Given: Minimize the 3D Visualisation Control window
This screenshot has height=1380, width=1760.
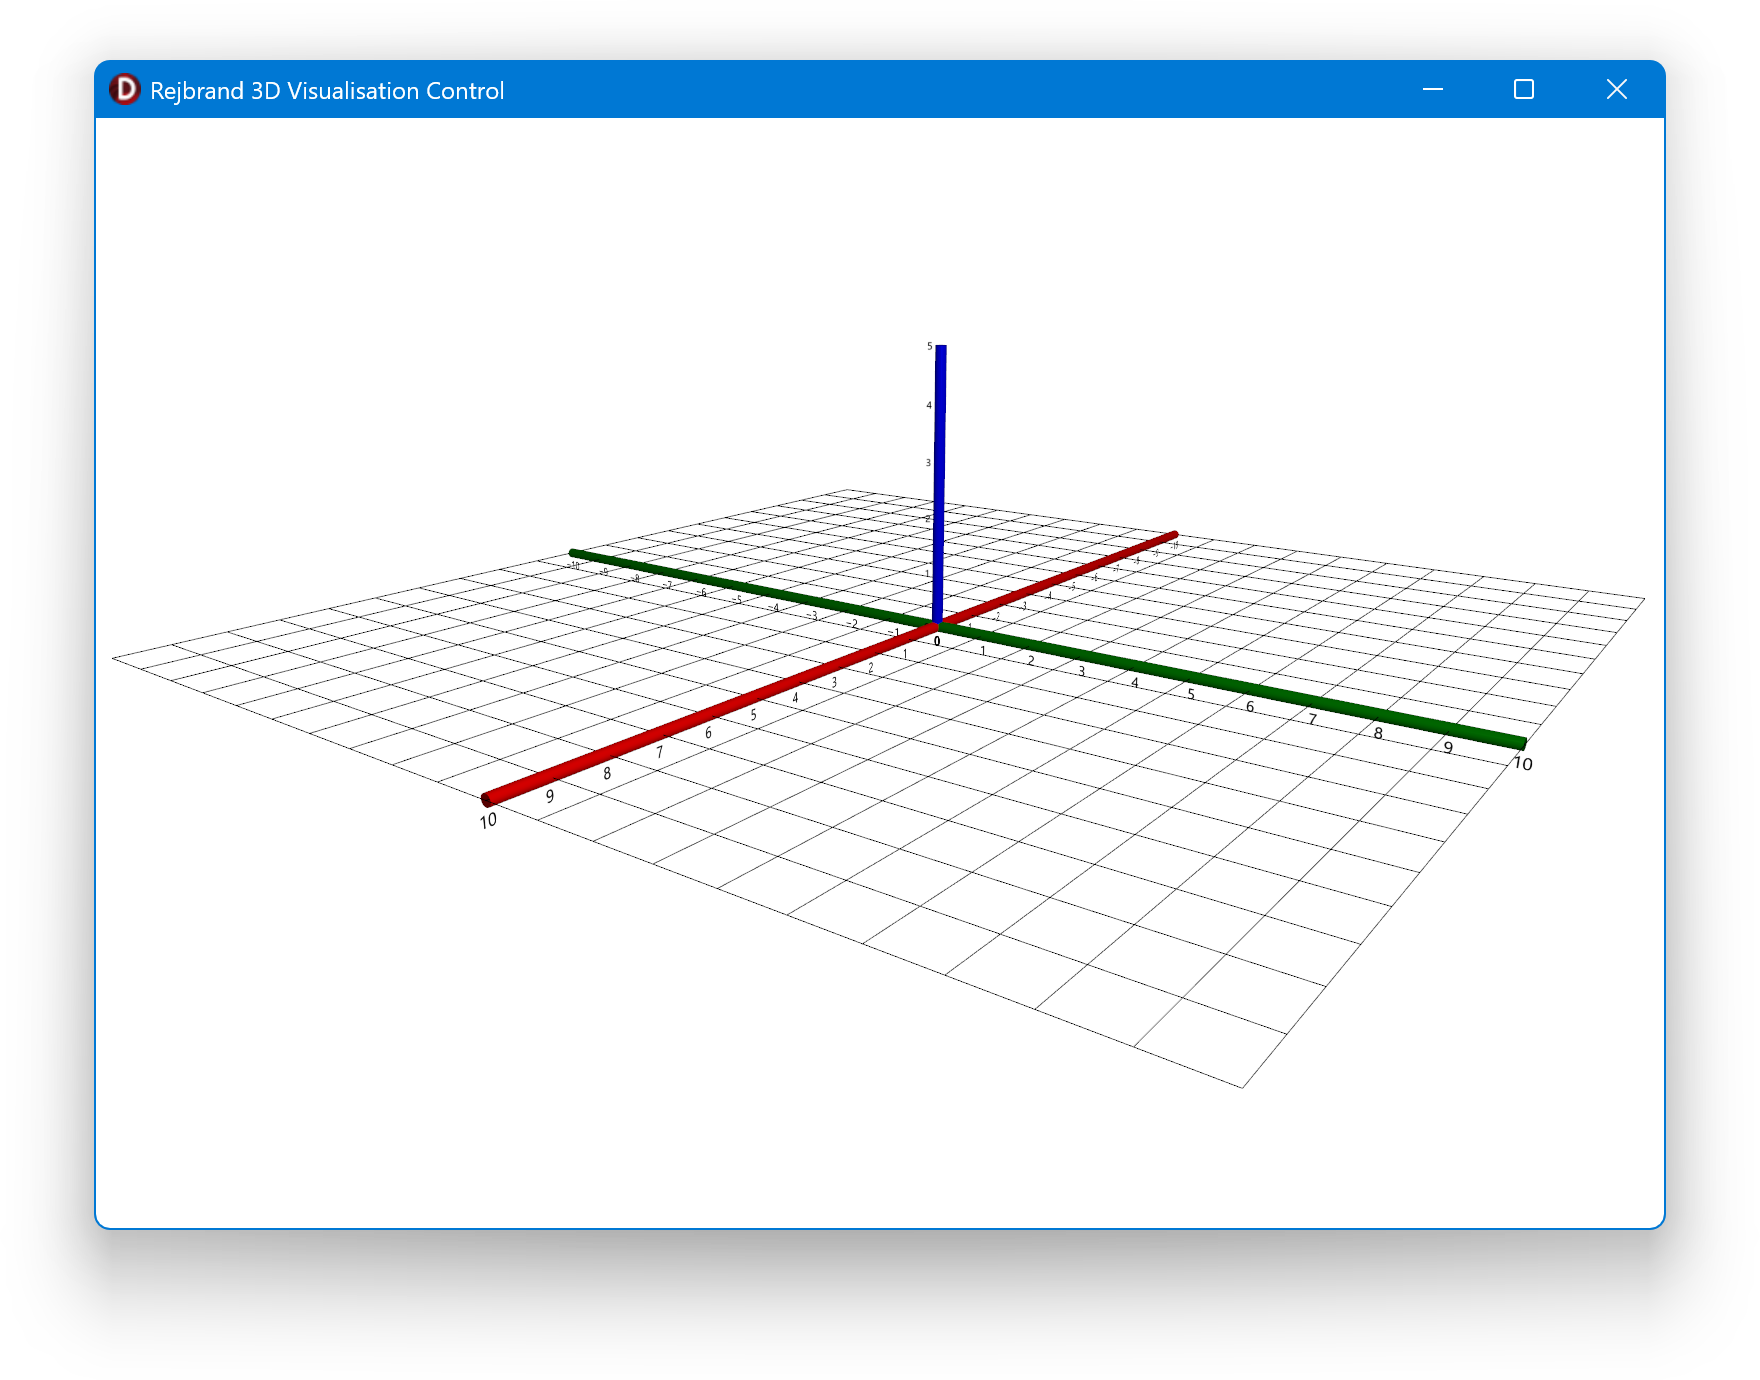Looking at the screenshot, I should tap(1432, 90).
